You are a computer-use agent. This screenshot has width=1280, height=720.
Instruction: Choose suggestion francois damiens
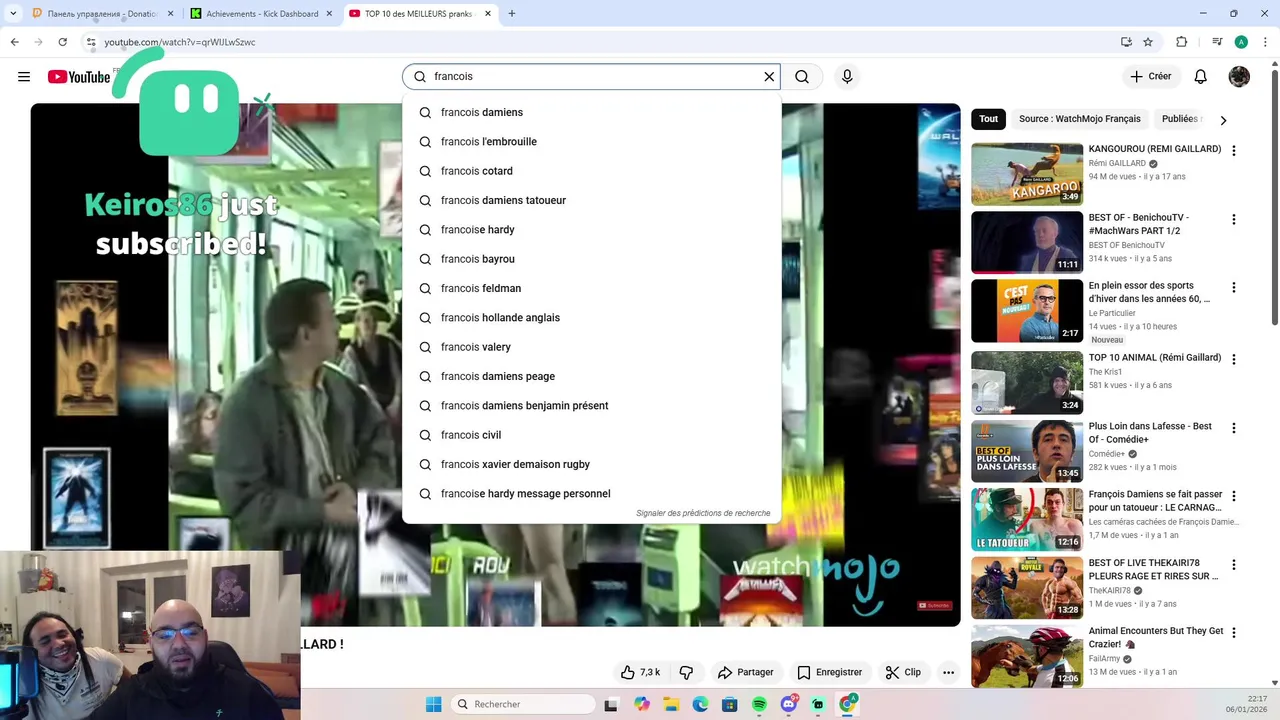tap(591, 112)
